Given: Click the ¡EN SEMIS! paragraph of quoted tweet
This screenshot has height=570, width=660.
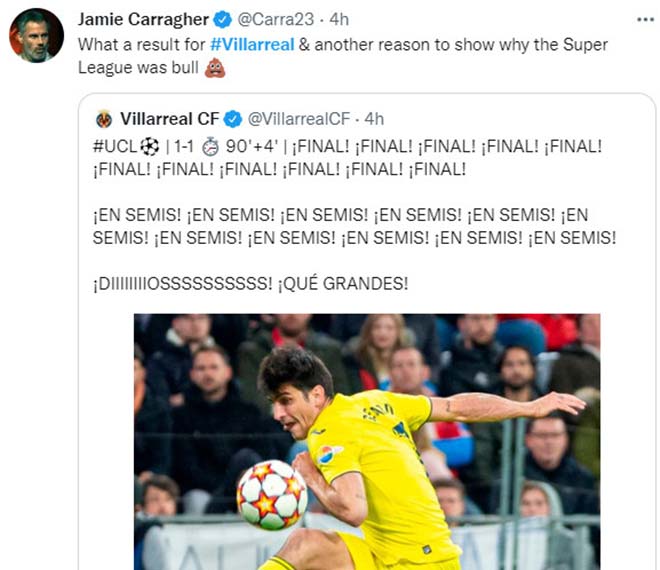Looking at the screenshot, I should click(x=354, y=226).
